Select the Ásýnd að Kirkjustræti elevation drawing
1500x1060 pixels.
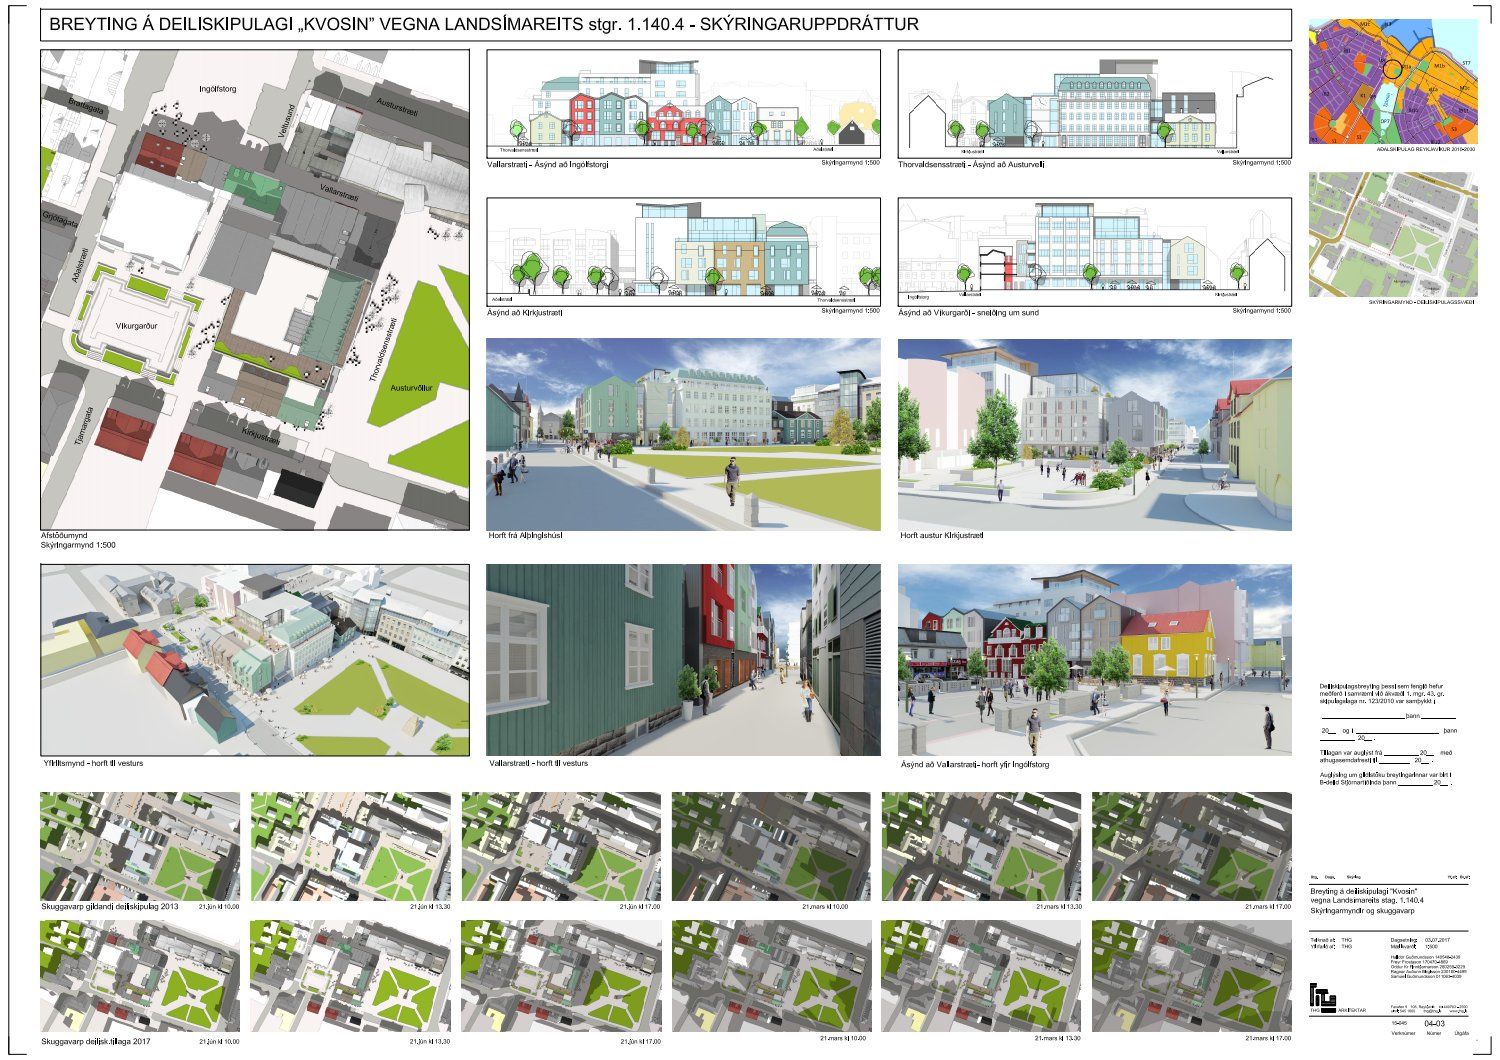coord(683,250)
